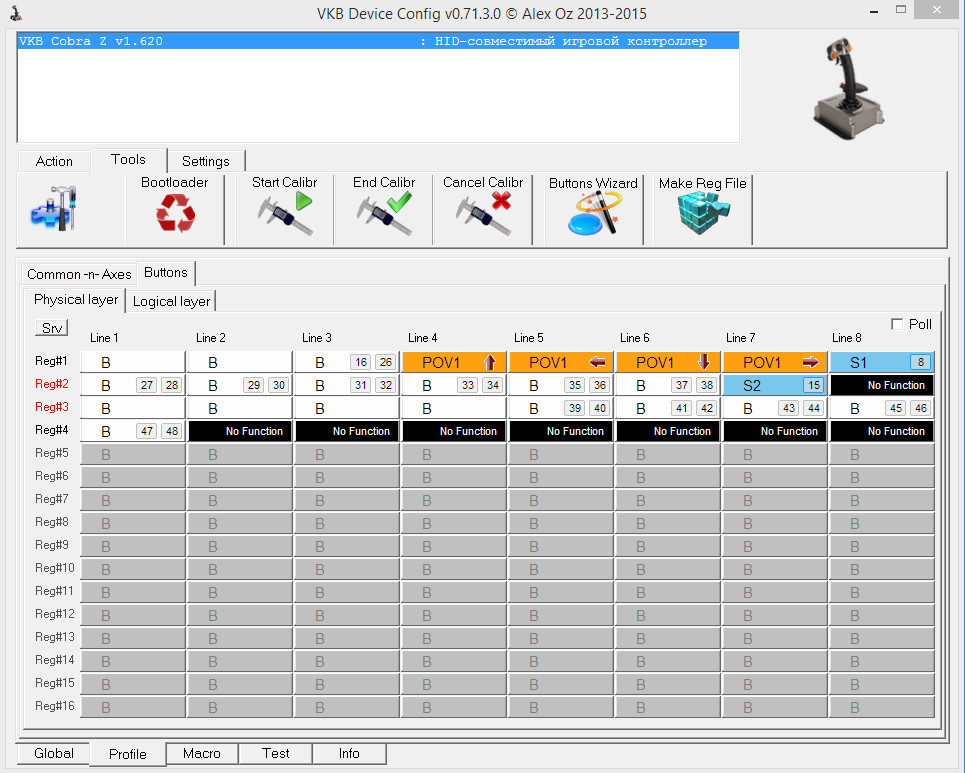Click the Reg#1 Line 1 B cell
Screen dimensions: 965x773
click(x=133, y=362)
